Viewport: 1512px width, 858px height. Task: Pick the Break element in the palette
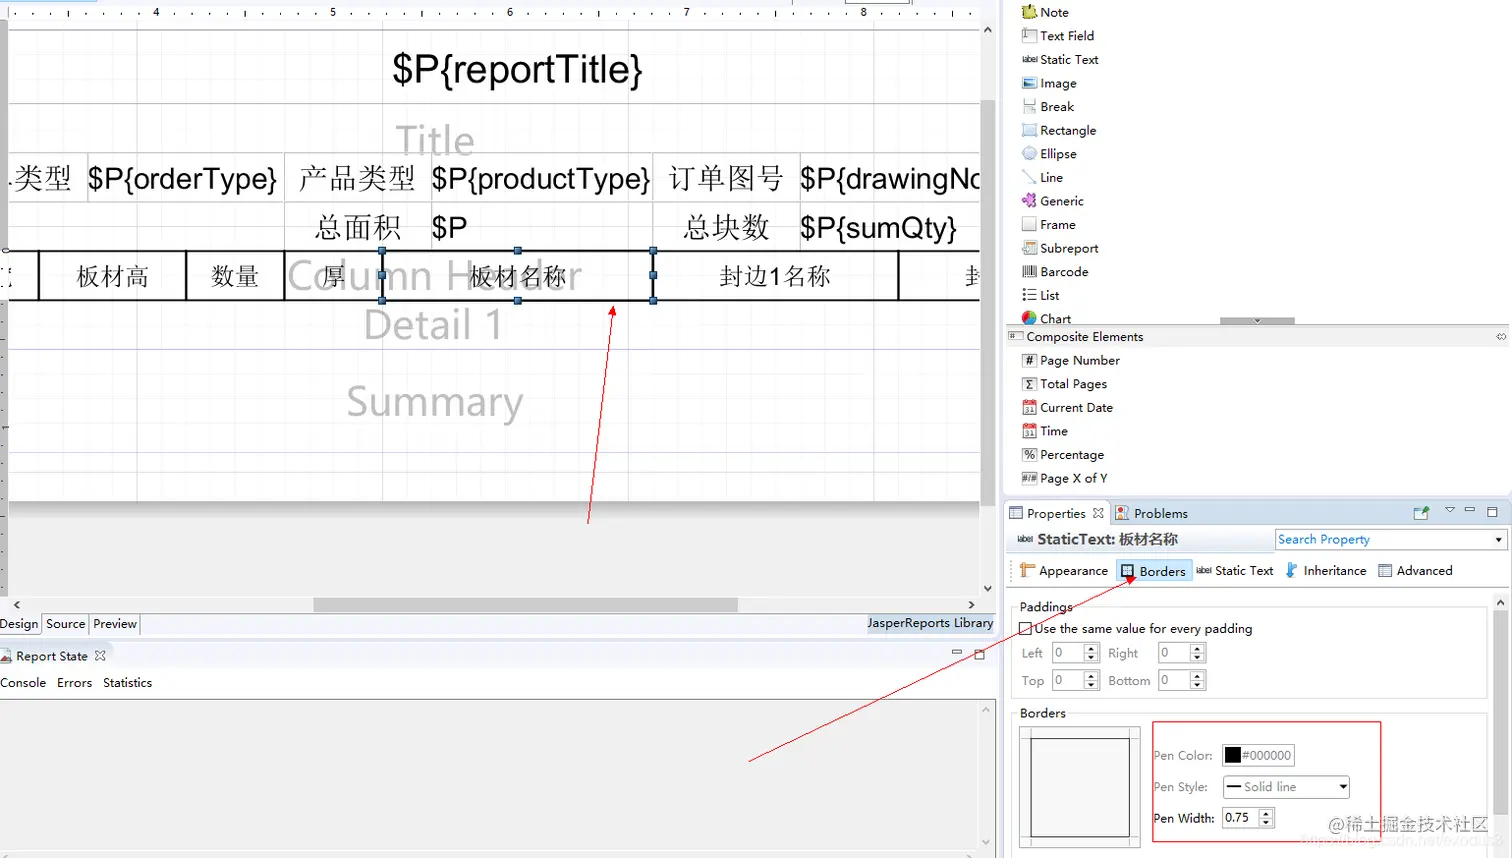1047,107
